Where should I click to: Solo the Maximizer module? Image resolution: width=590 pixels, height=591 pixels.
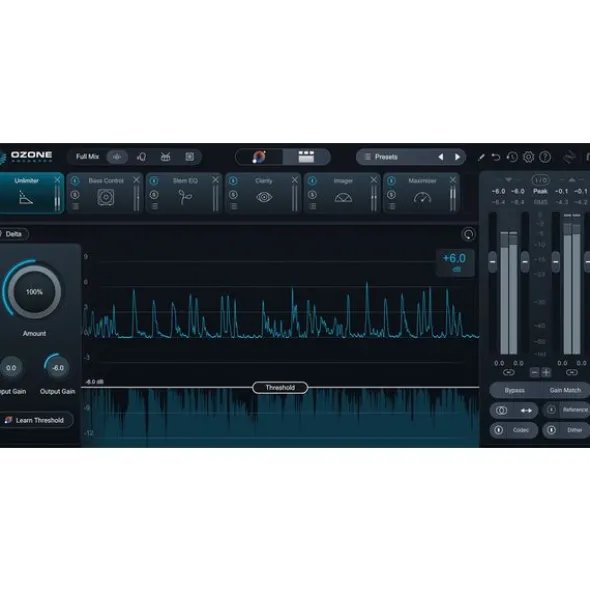coord(391,195)
